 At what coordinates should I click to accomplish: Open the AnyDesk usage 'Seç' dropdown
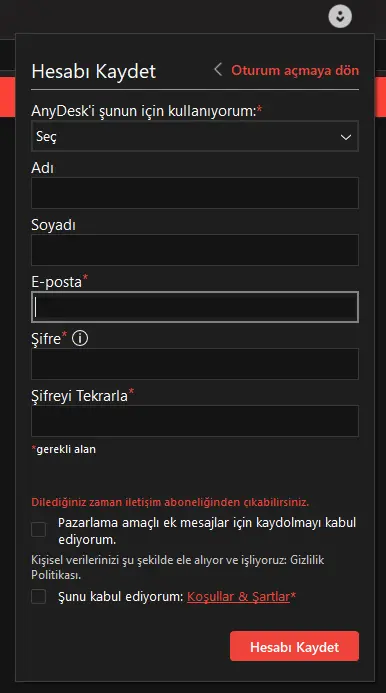195,137
